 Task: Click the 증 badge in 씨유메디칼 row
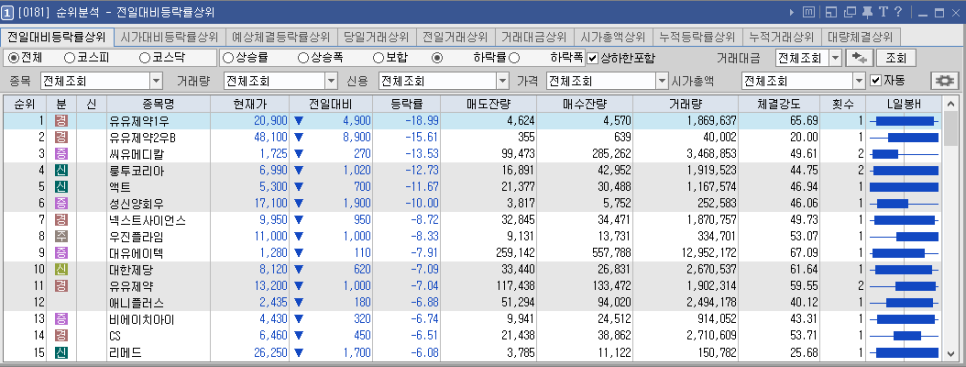61,153
